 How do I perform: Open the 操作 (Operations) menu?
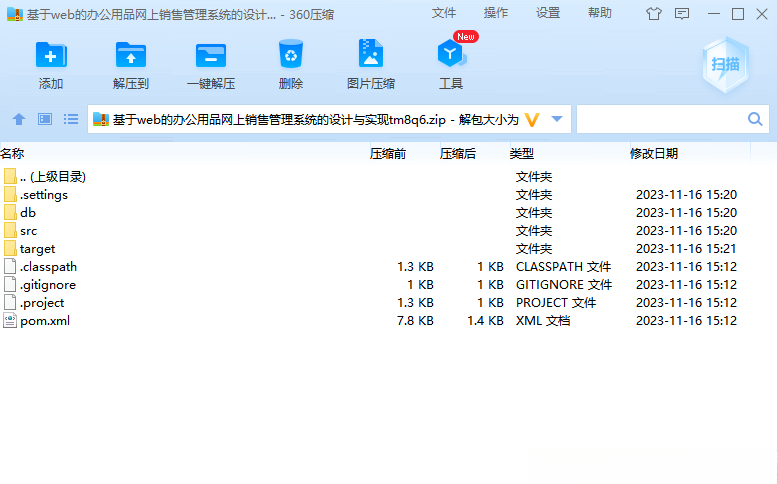[x=496, y=13]
